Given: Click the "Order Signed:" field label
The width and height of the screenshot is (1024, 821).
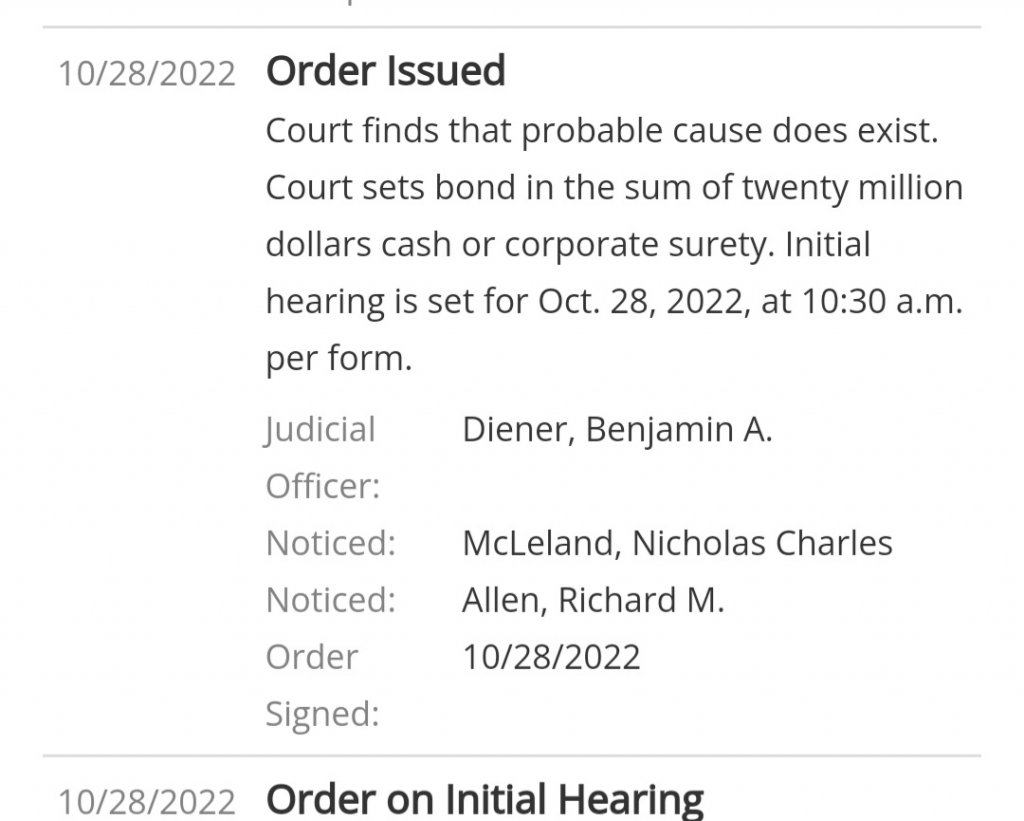Looking at the screenshot, I should 321,685.
